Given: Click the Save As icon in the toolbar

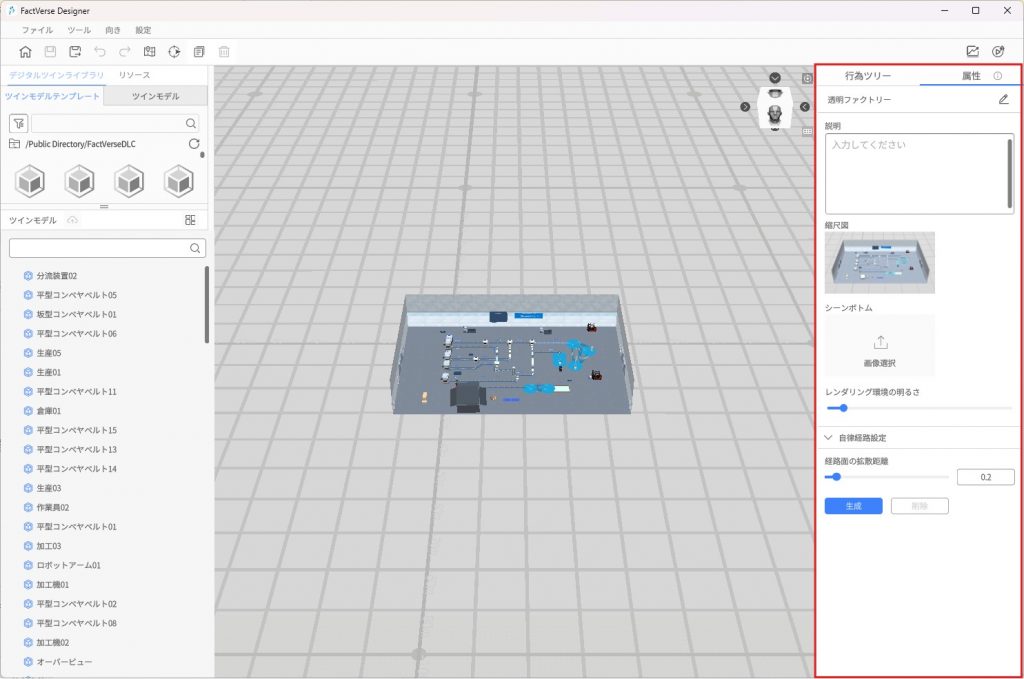Looking at the screenshot, I should tap(75, 52).
